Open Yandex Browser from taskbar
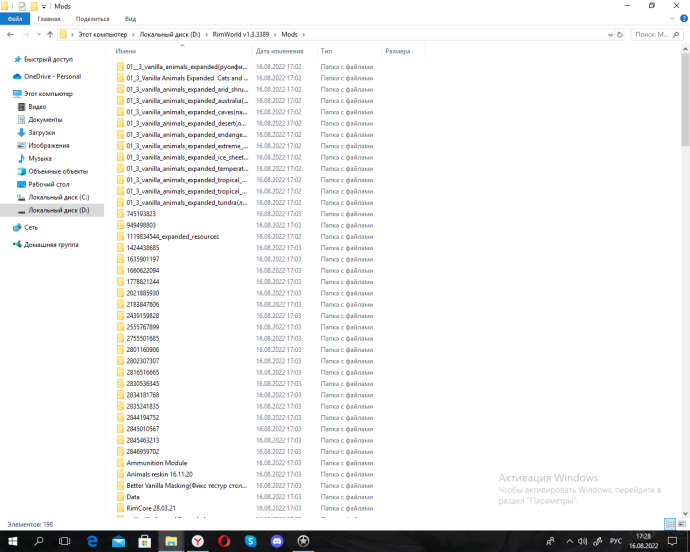This screenshot has width=690, height=552. (x=197, y=541)
